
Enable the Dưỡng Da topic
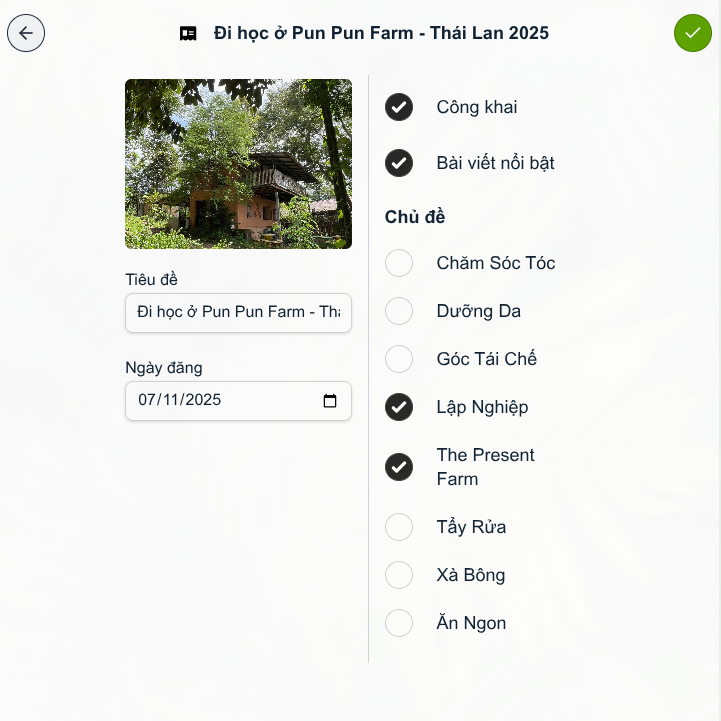click(x=399, y=311)
